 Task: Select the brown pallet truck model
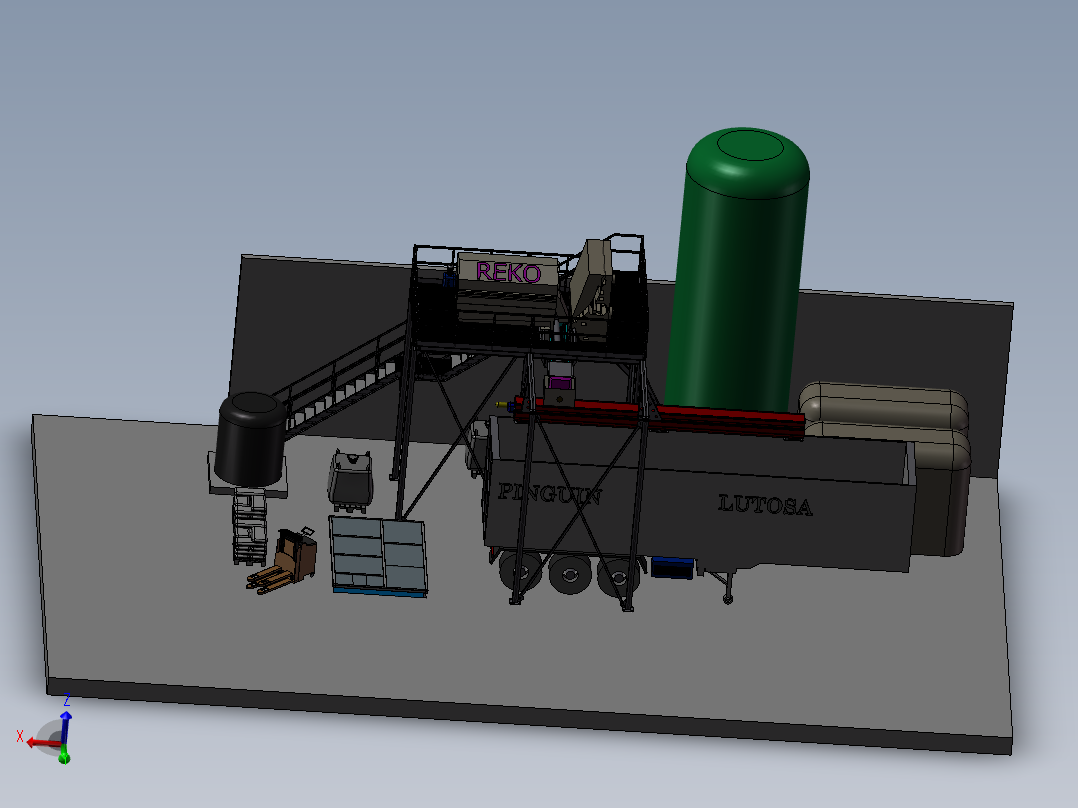283,560
